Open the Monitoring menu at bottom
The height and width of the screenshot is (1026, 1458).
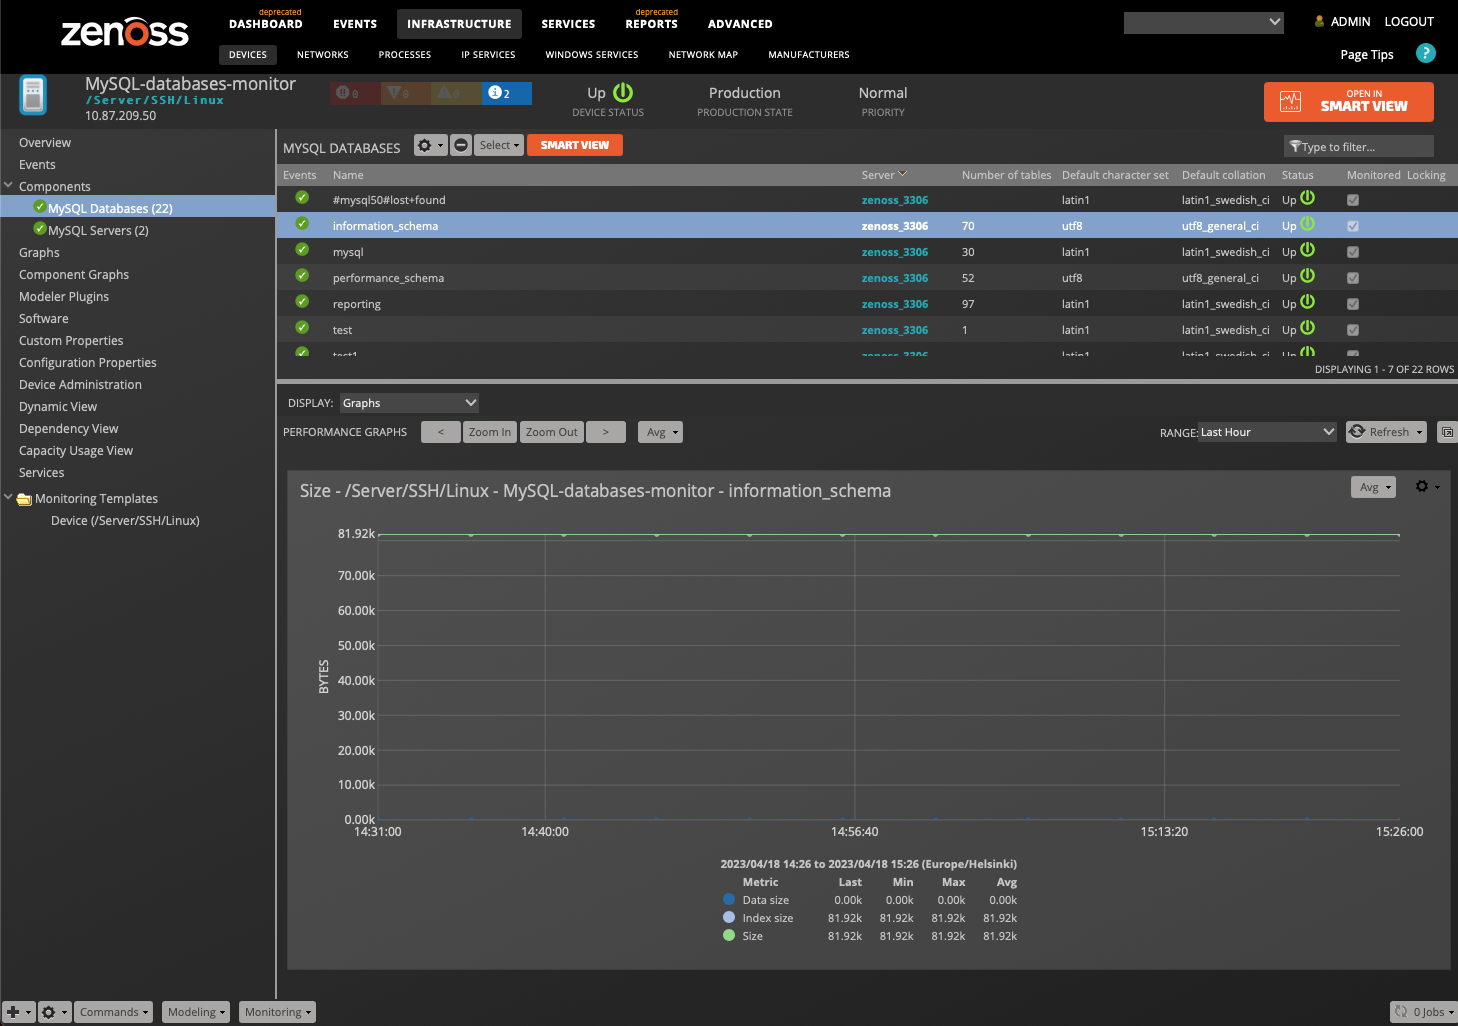[x=277, y=1012]
